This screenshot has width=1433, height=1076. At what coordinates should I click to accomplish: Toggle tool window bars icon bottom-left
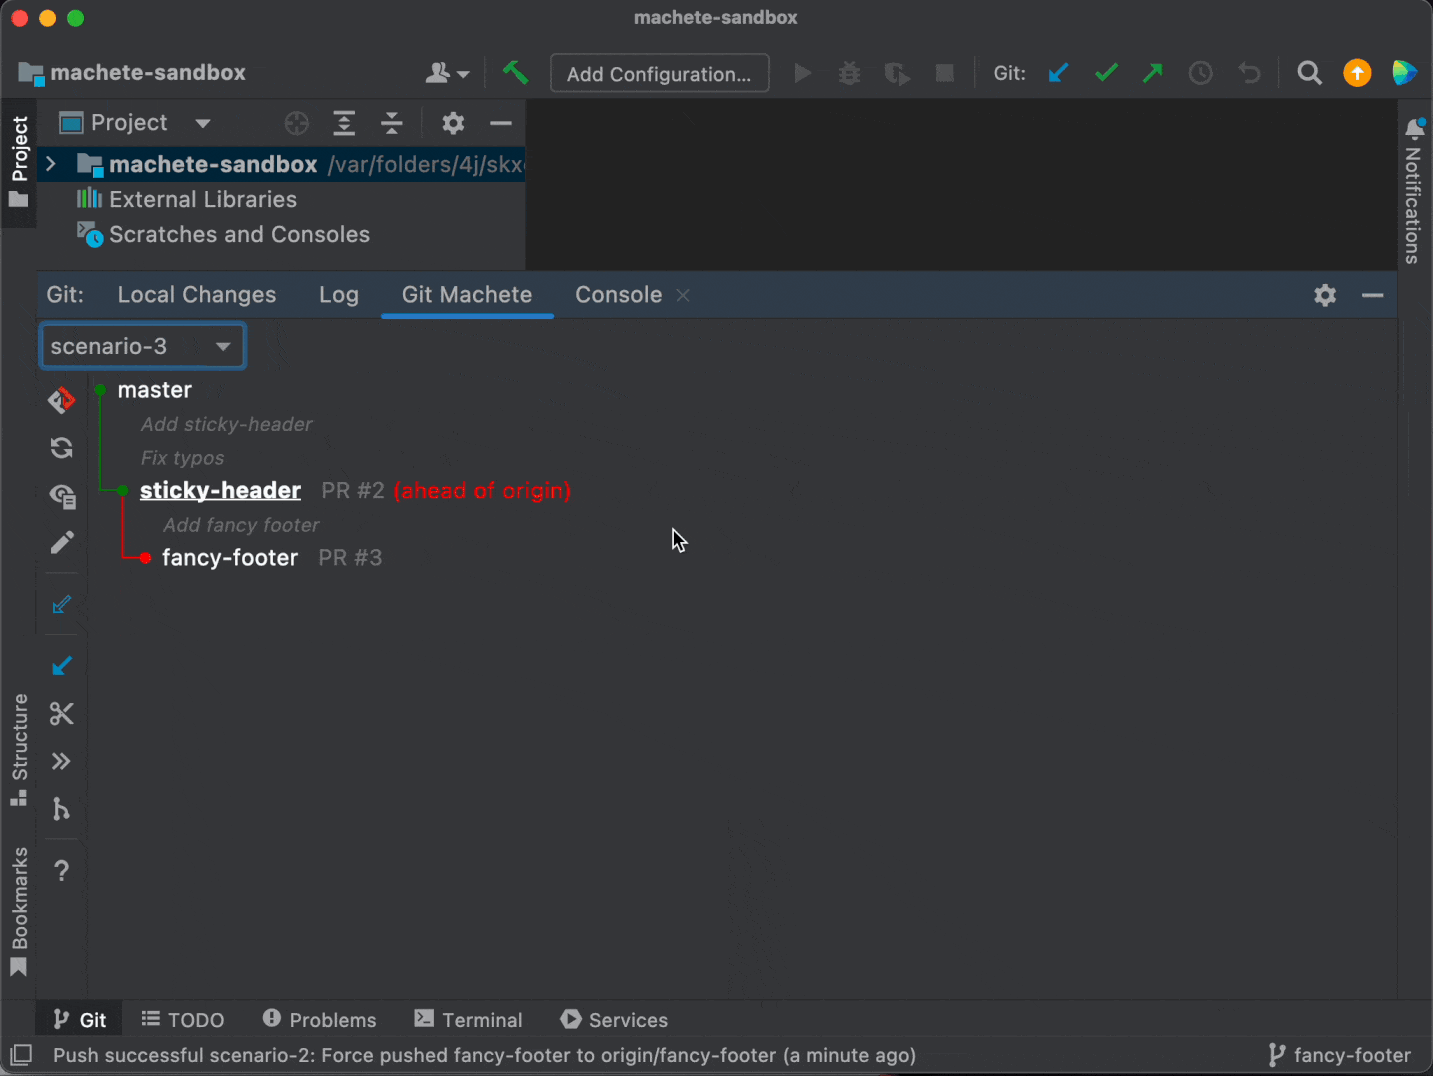point(20,1055)
